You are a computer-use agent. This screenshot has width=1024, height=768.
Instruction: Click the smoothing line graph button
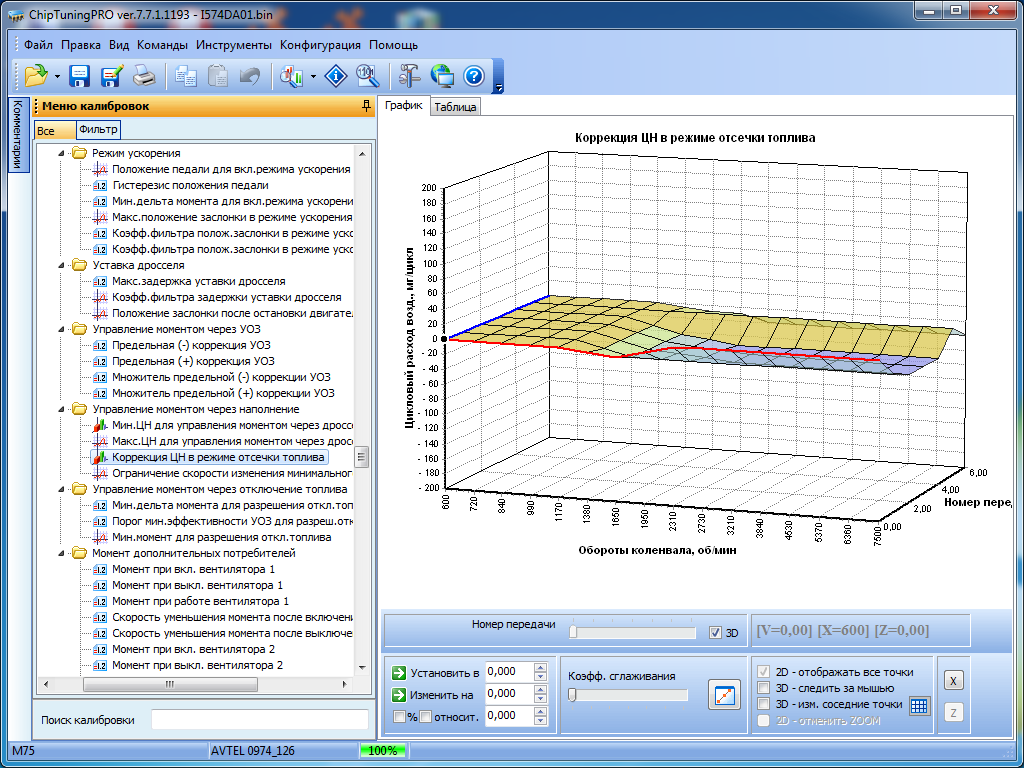tap(722, 694)
